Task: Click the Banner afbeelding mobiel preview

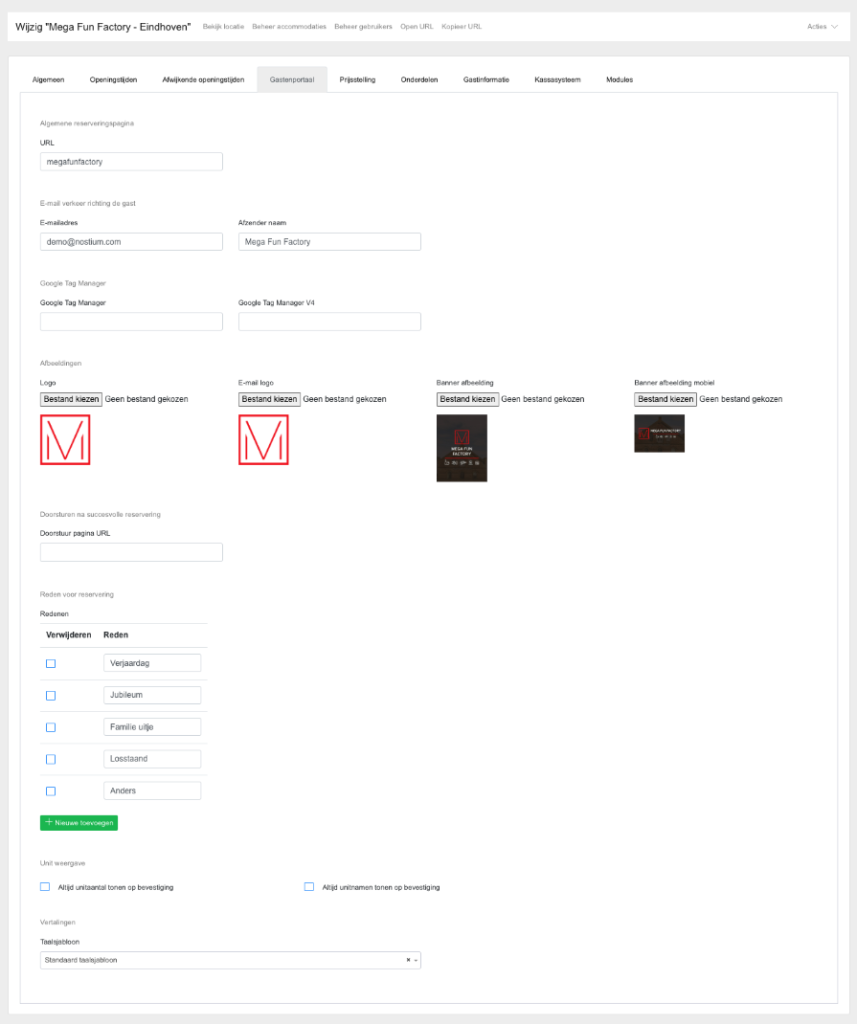Action: (x=659, y=433)
